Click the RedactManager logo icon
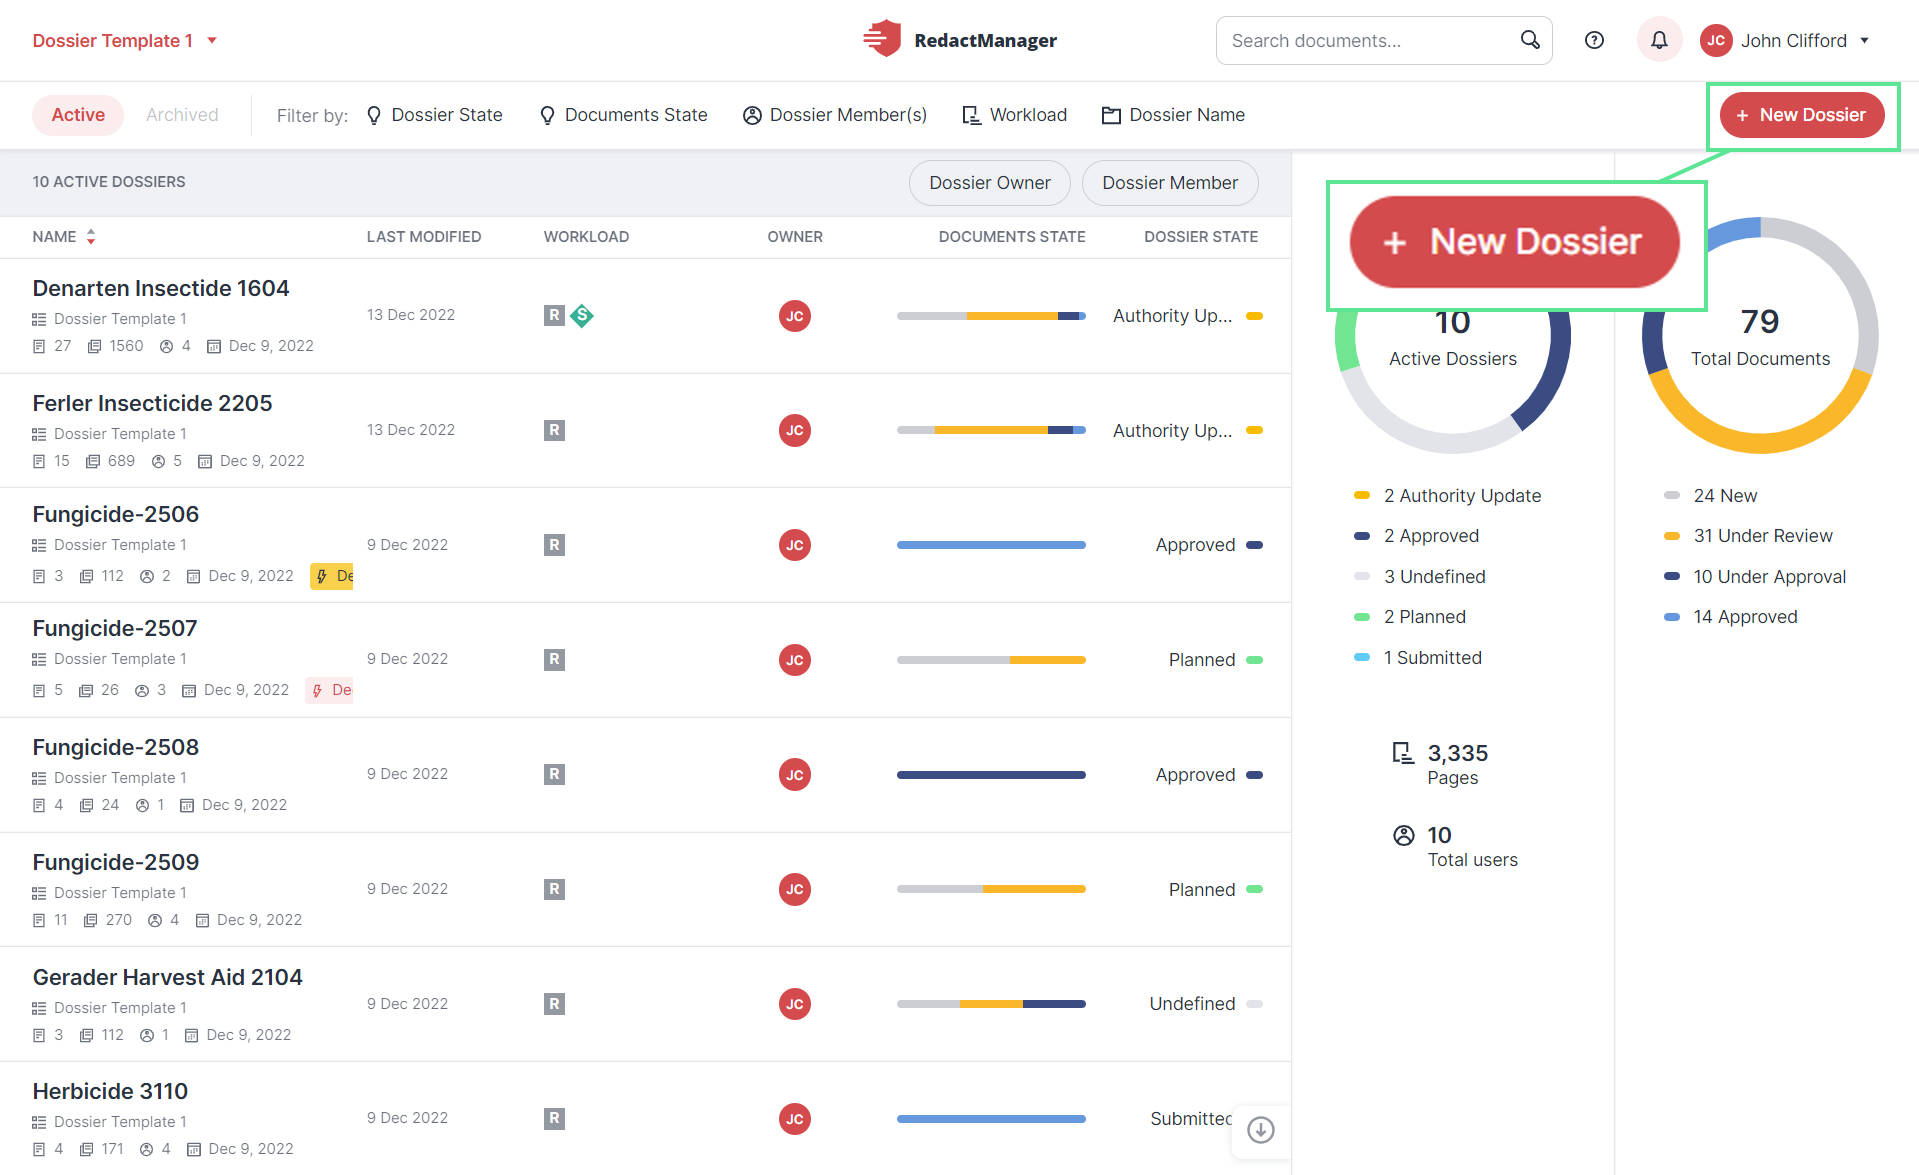The height and width of the screenshot is (1175, 1919). pos(882,40)
